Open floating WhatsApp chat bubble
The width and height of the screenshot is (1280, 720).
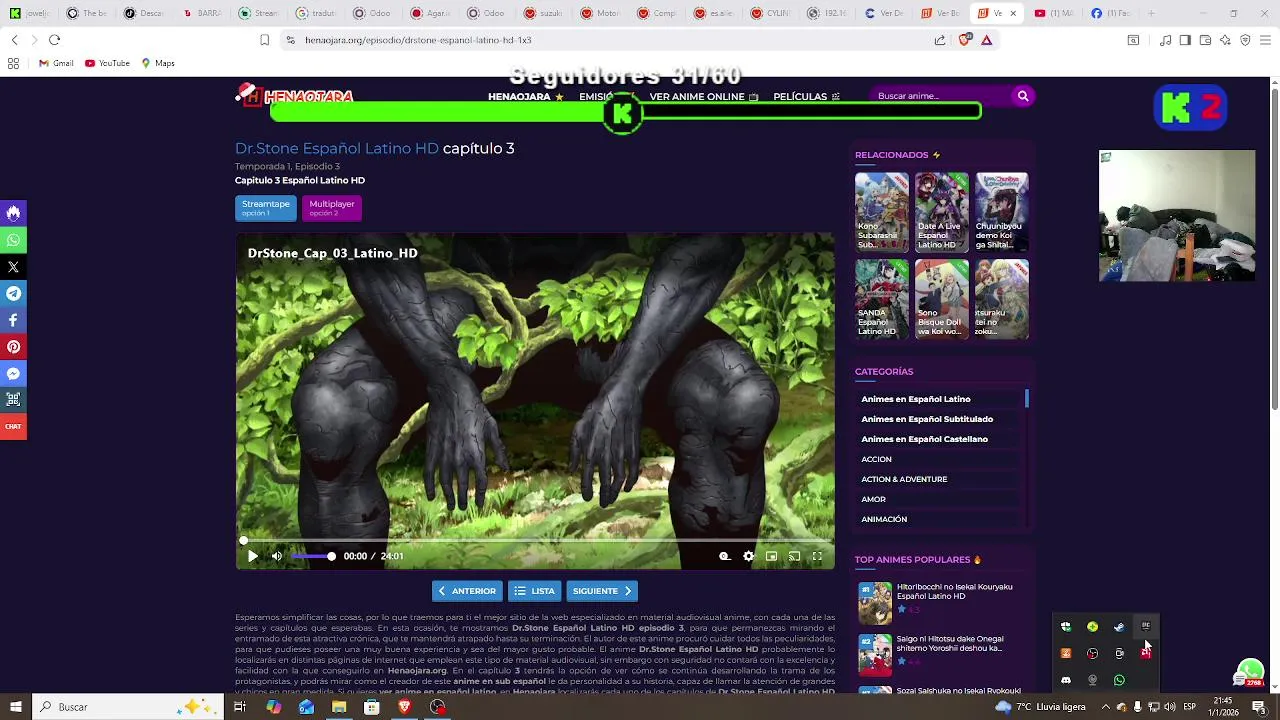[1250, 672]
